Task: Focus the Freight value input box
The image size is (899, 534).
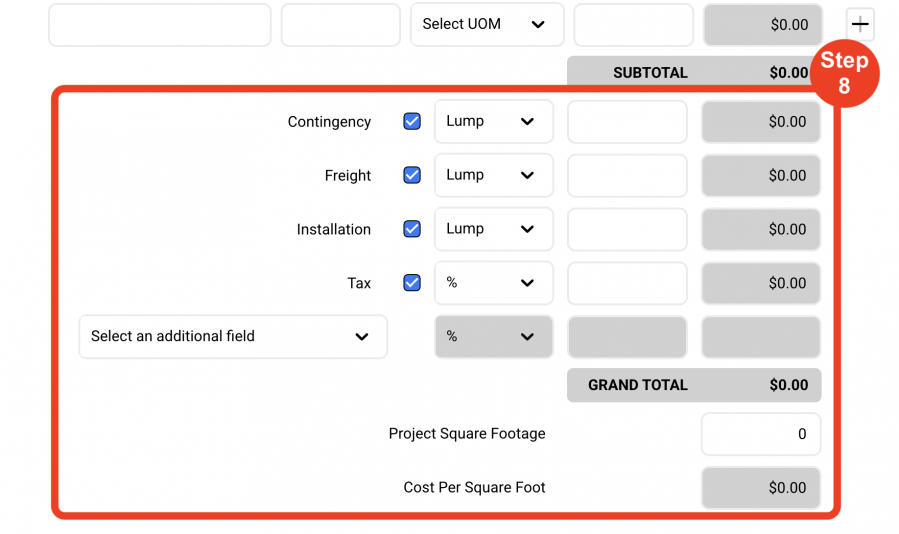Action: click(627, 175)
